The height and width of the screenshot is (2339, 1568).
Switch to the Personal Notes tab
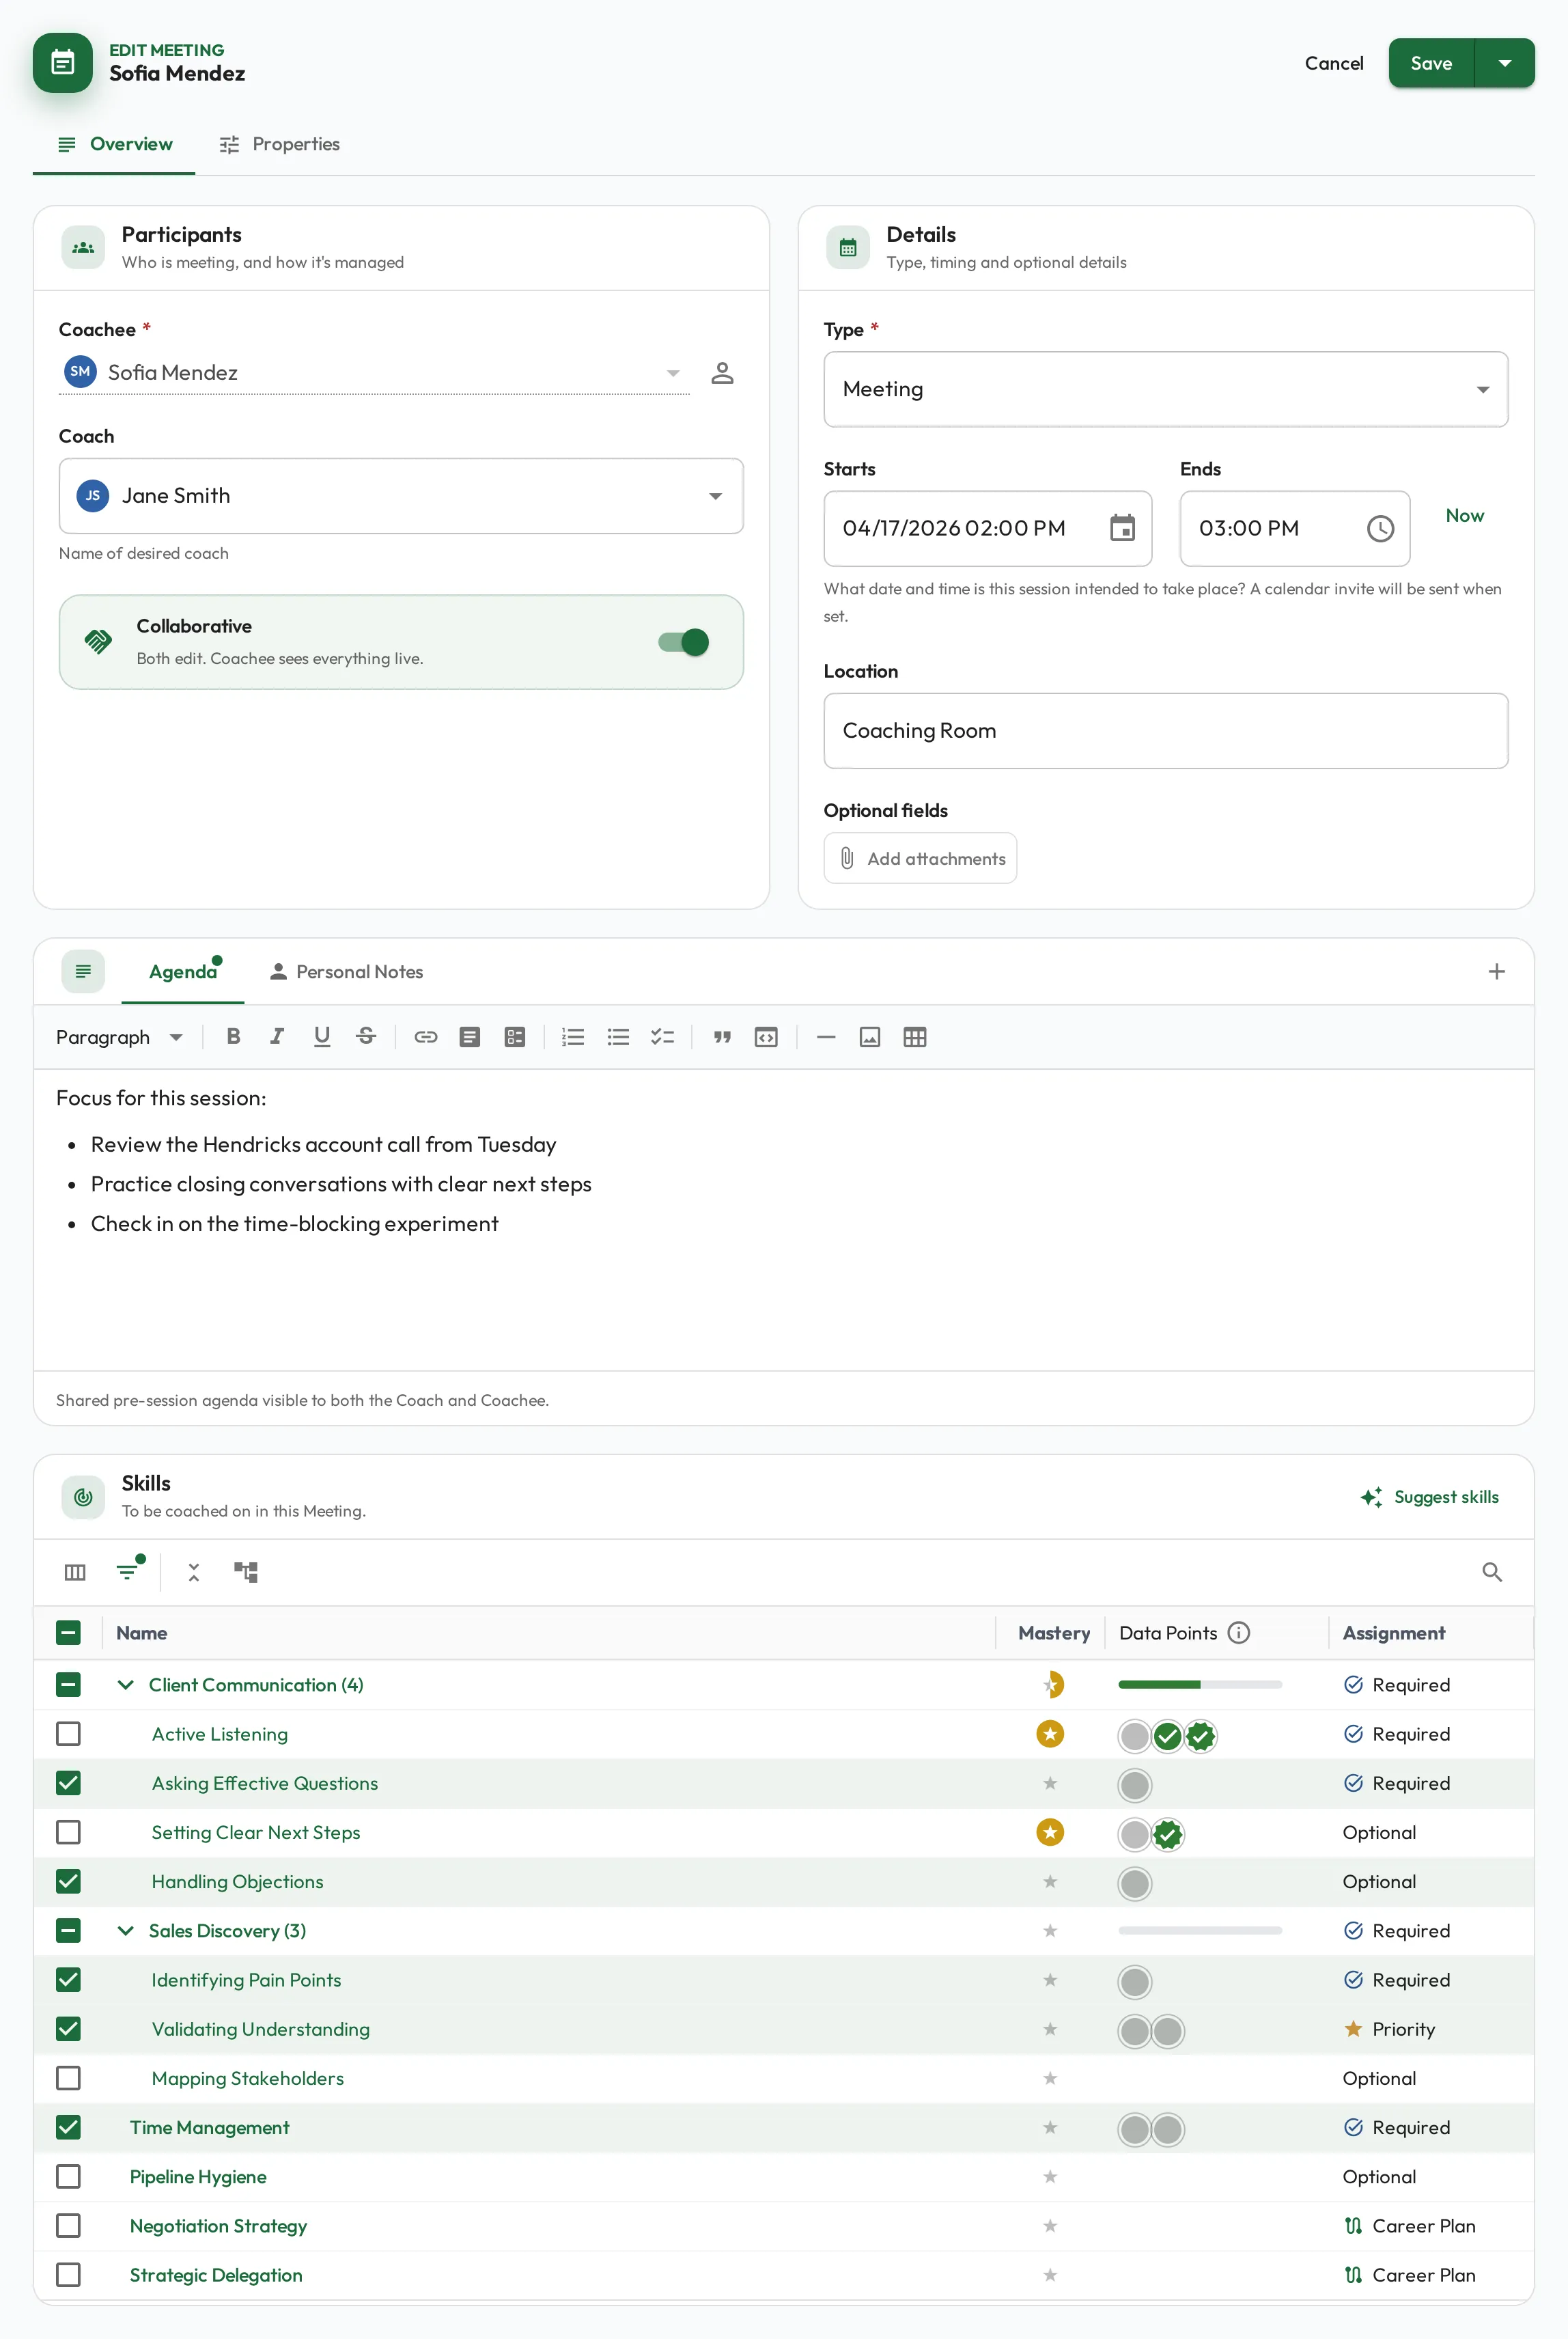tap(347, 971)
